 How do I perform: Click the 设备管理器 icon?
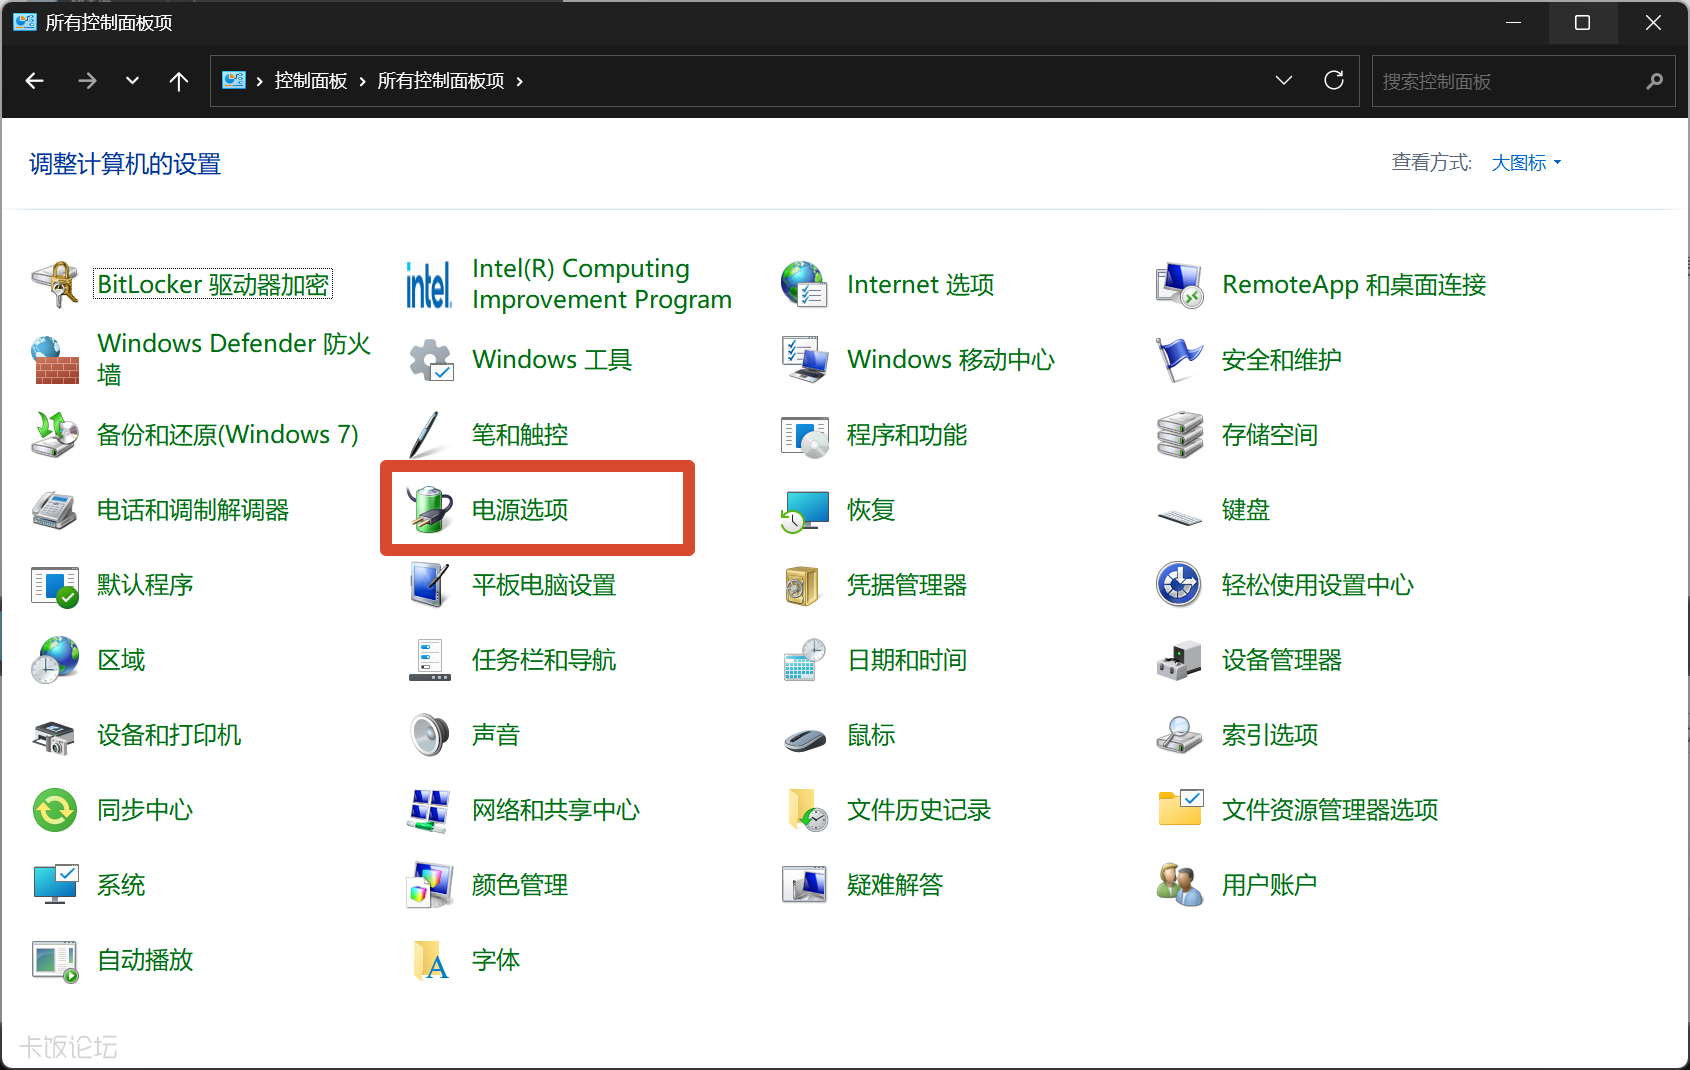pos(1180,660)
